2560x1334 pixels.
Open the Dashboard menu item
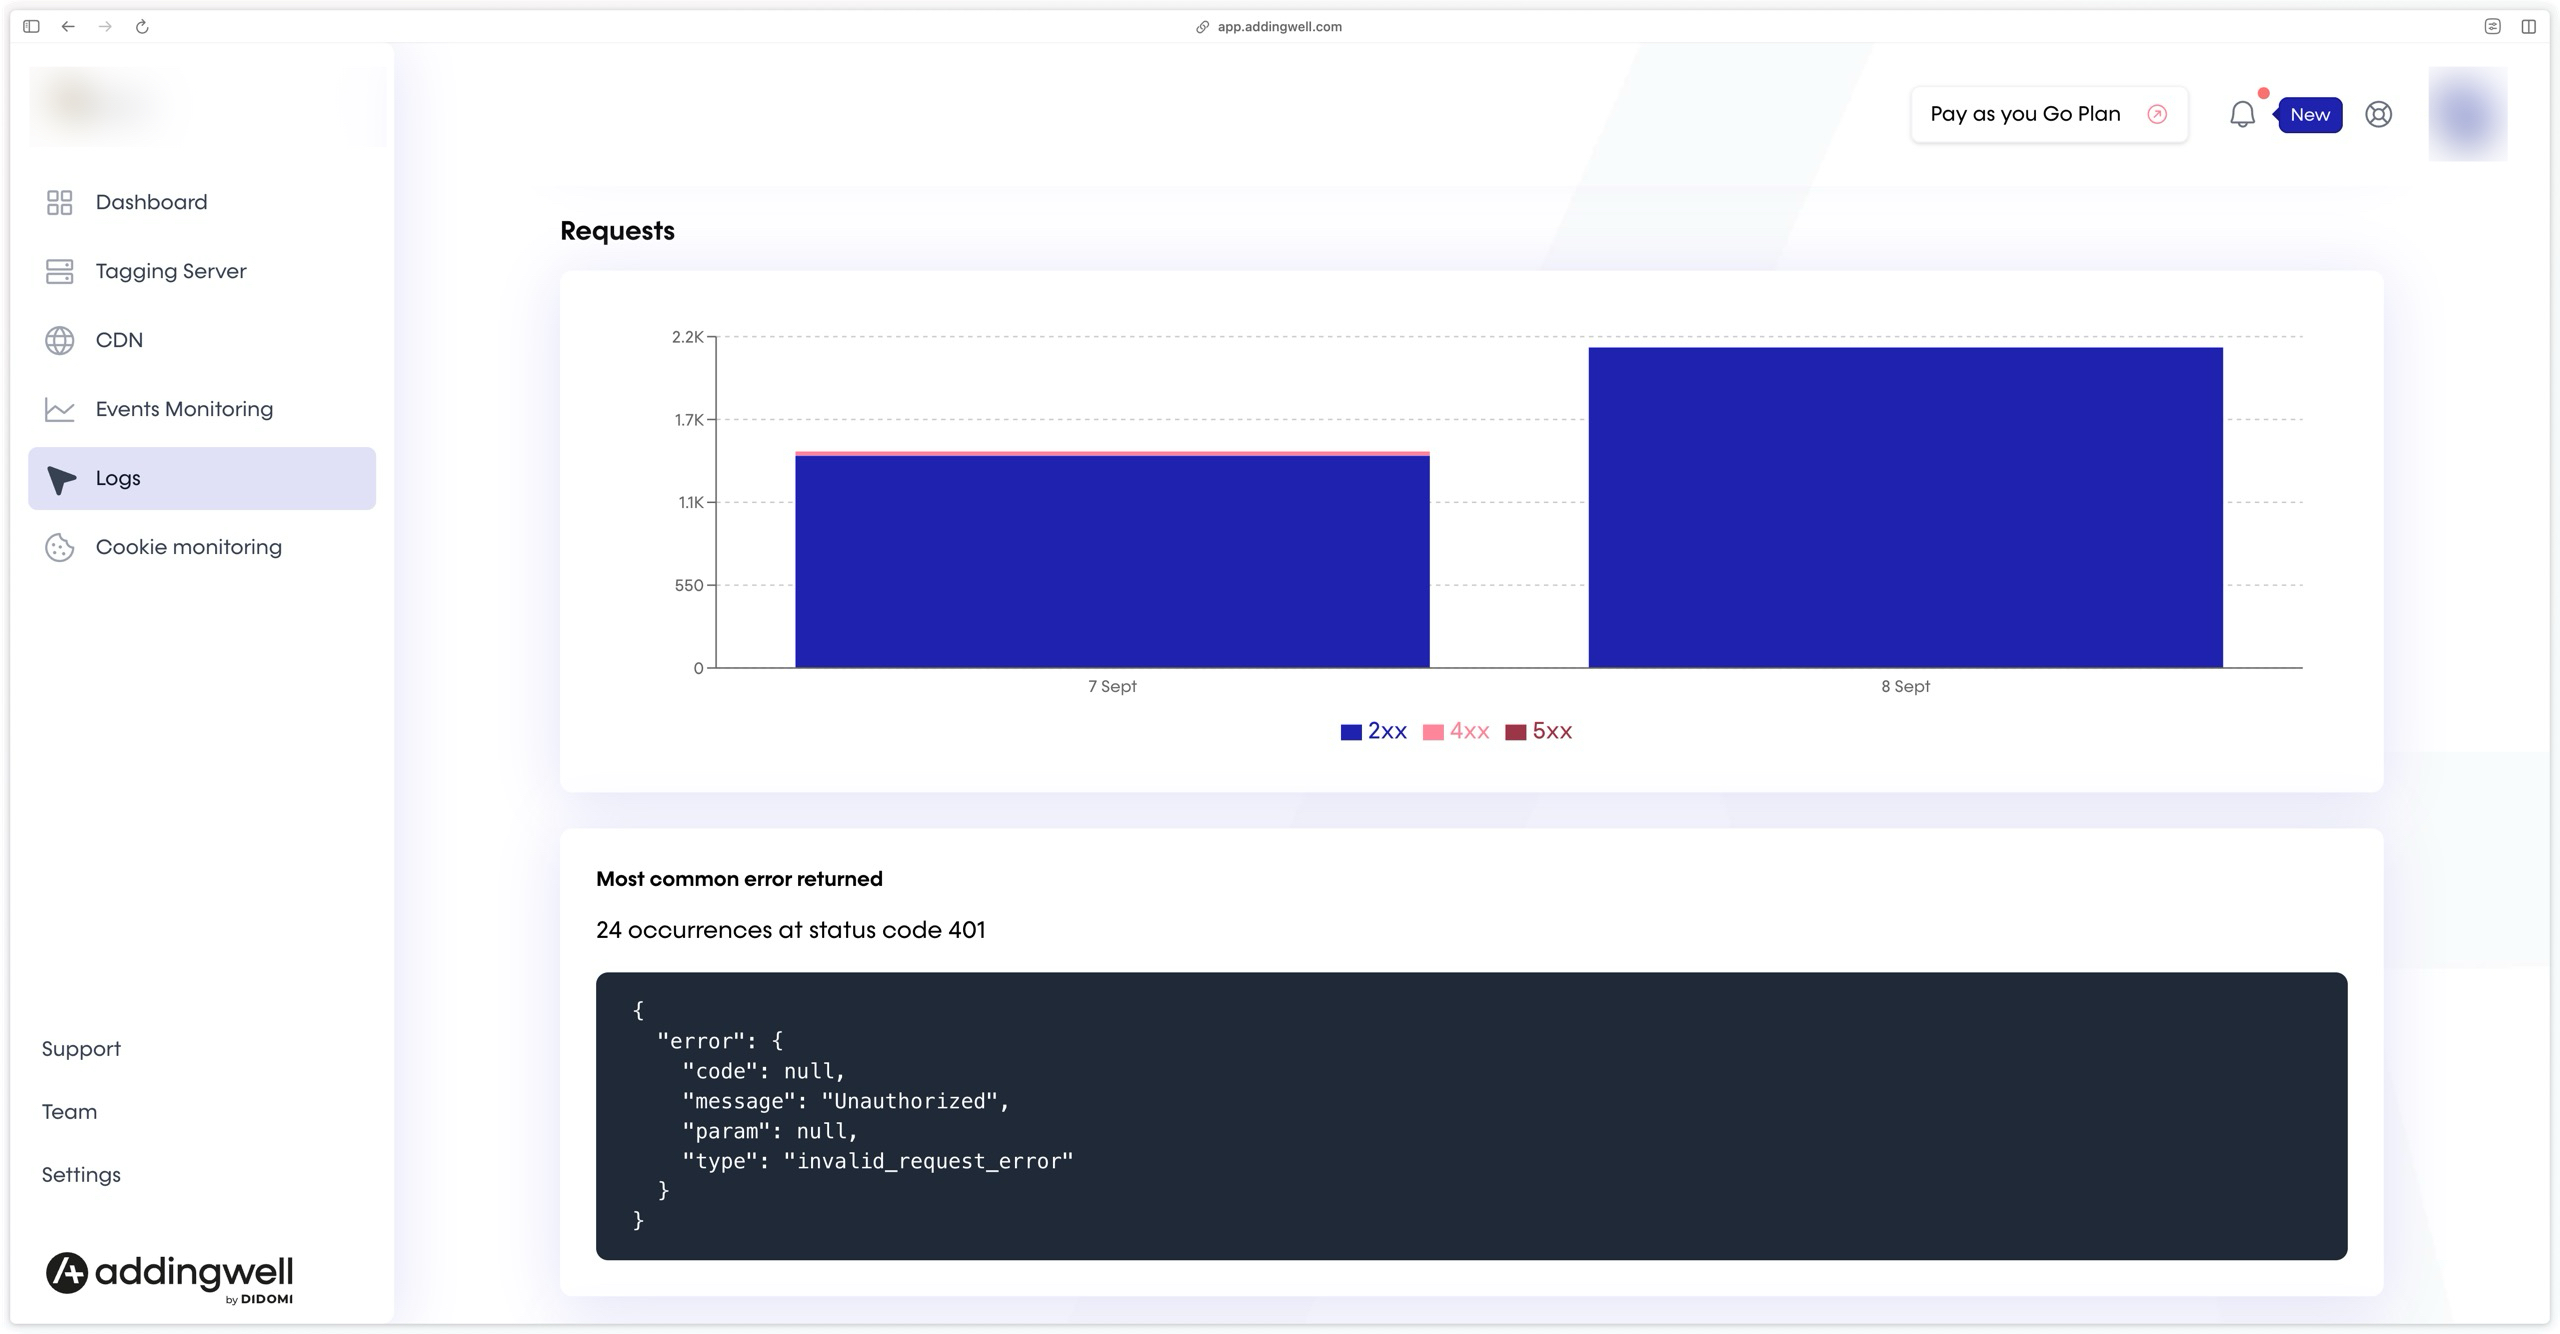coord(202,202)
